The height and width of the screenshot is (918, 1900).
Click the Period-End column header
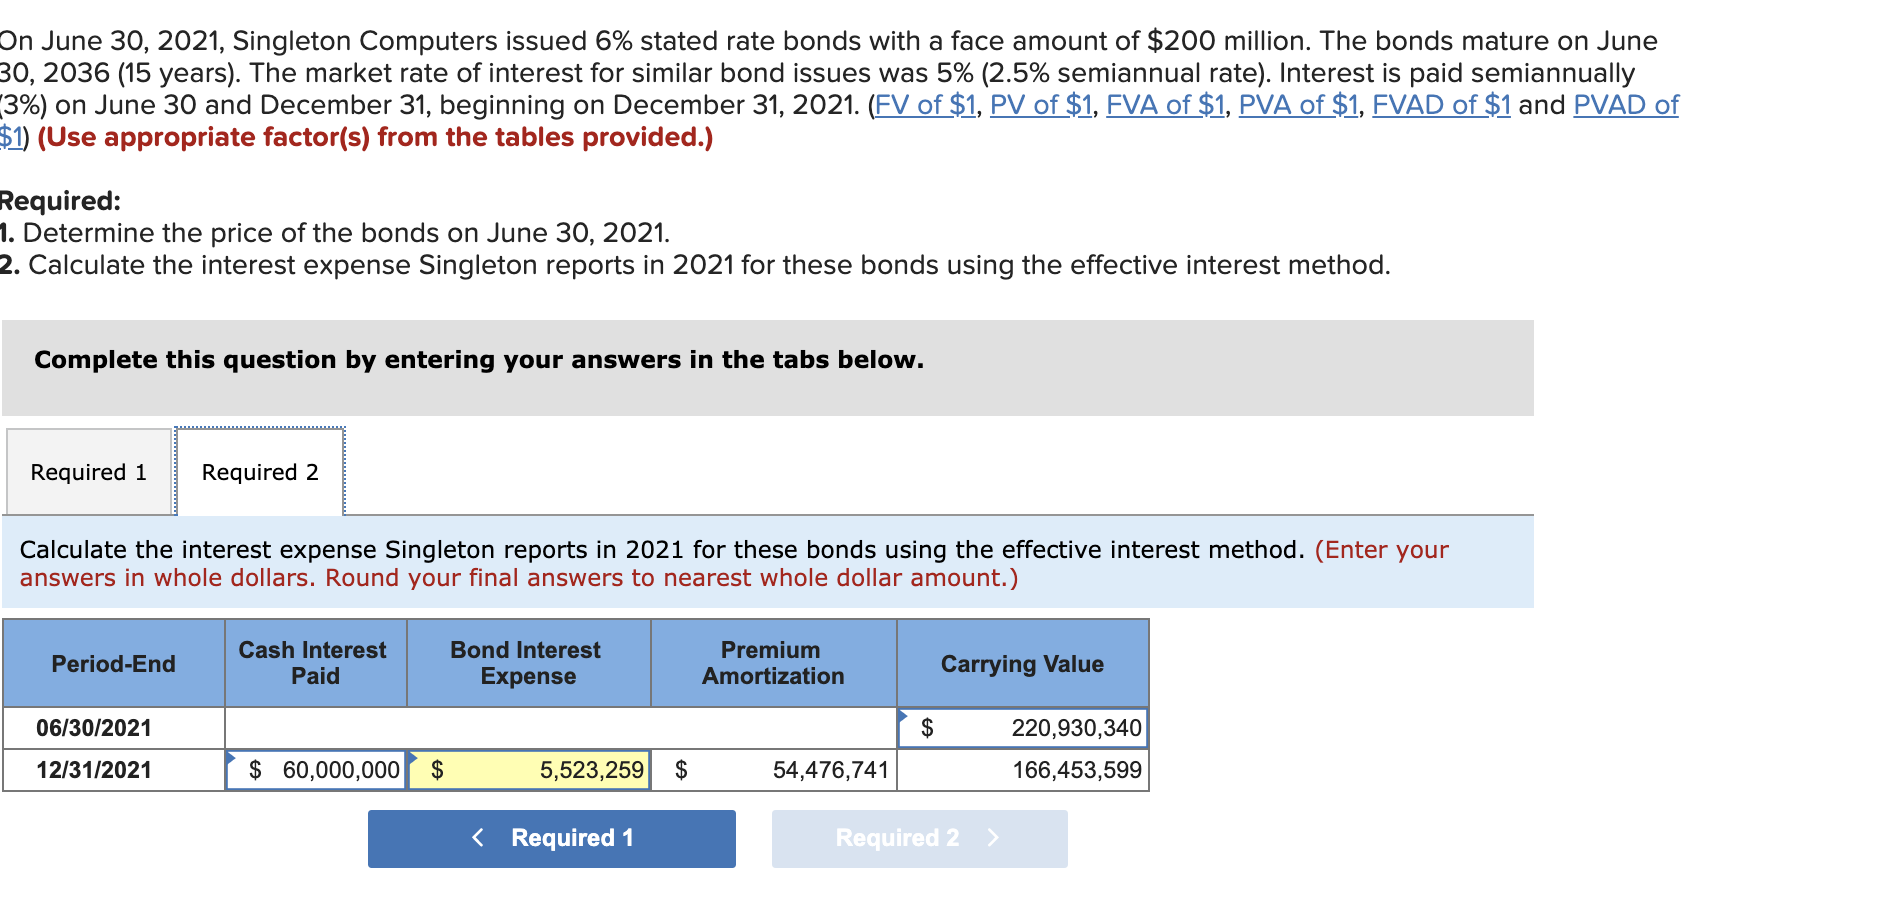pos(113,662)
